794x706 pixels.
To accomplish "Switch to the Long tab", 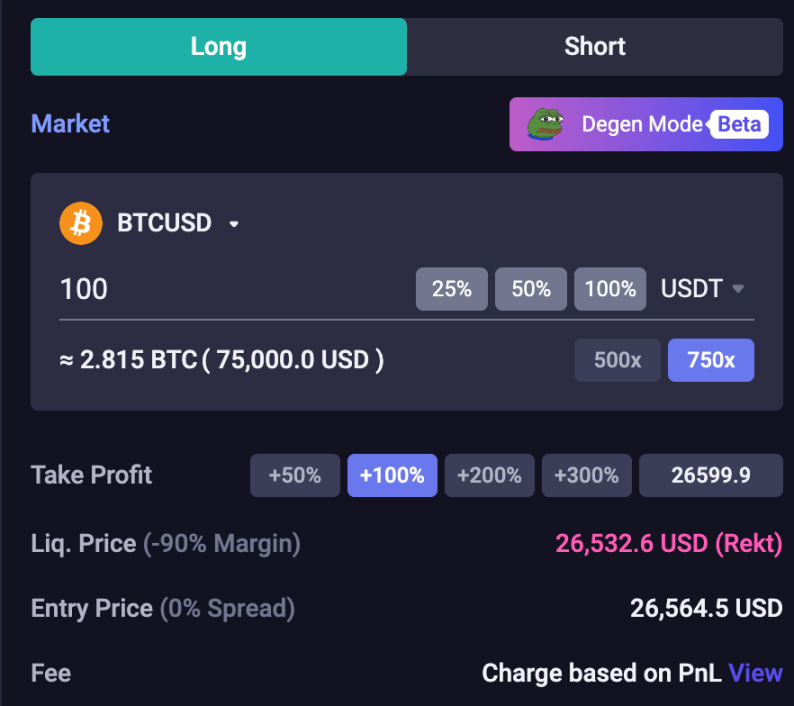I will pyautogui.click(x=218, y=46).
